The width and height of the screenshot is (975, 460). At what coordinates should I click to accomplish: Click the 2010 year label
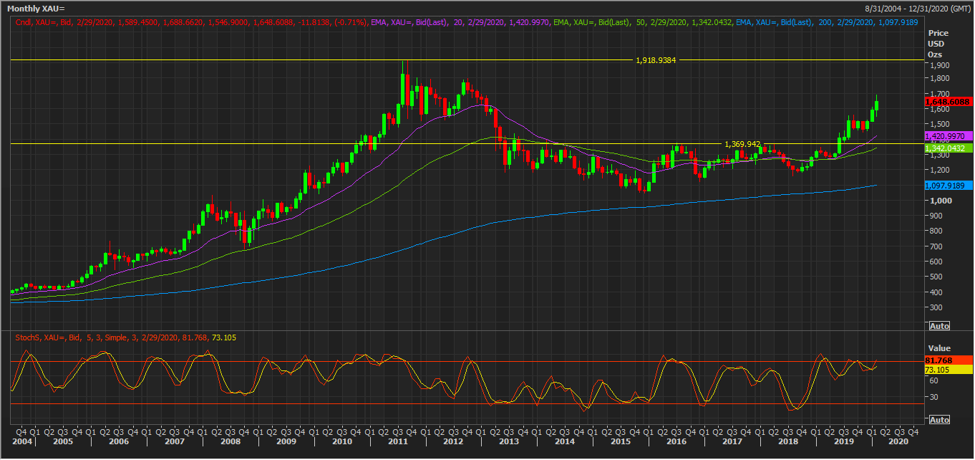click(341, 441)
